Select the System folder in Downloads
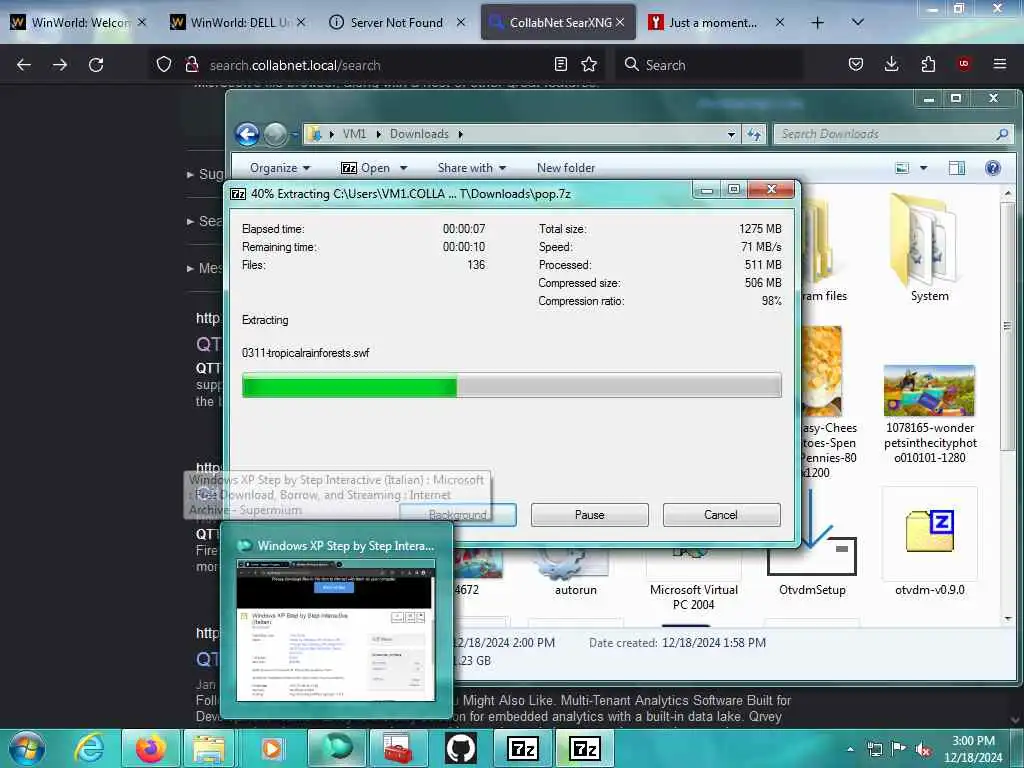The width and height of the screenshot is (1024, 768). click(929, 247)
